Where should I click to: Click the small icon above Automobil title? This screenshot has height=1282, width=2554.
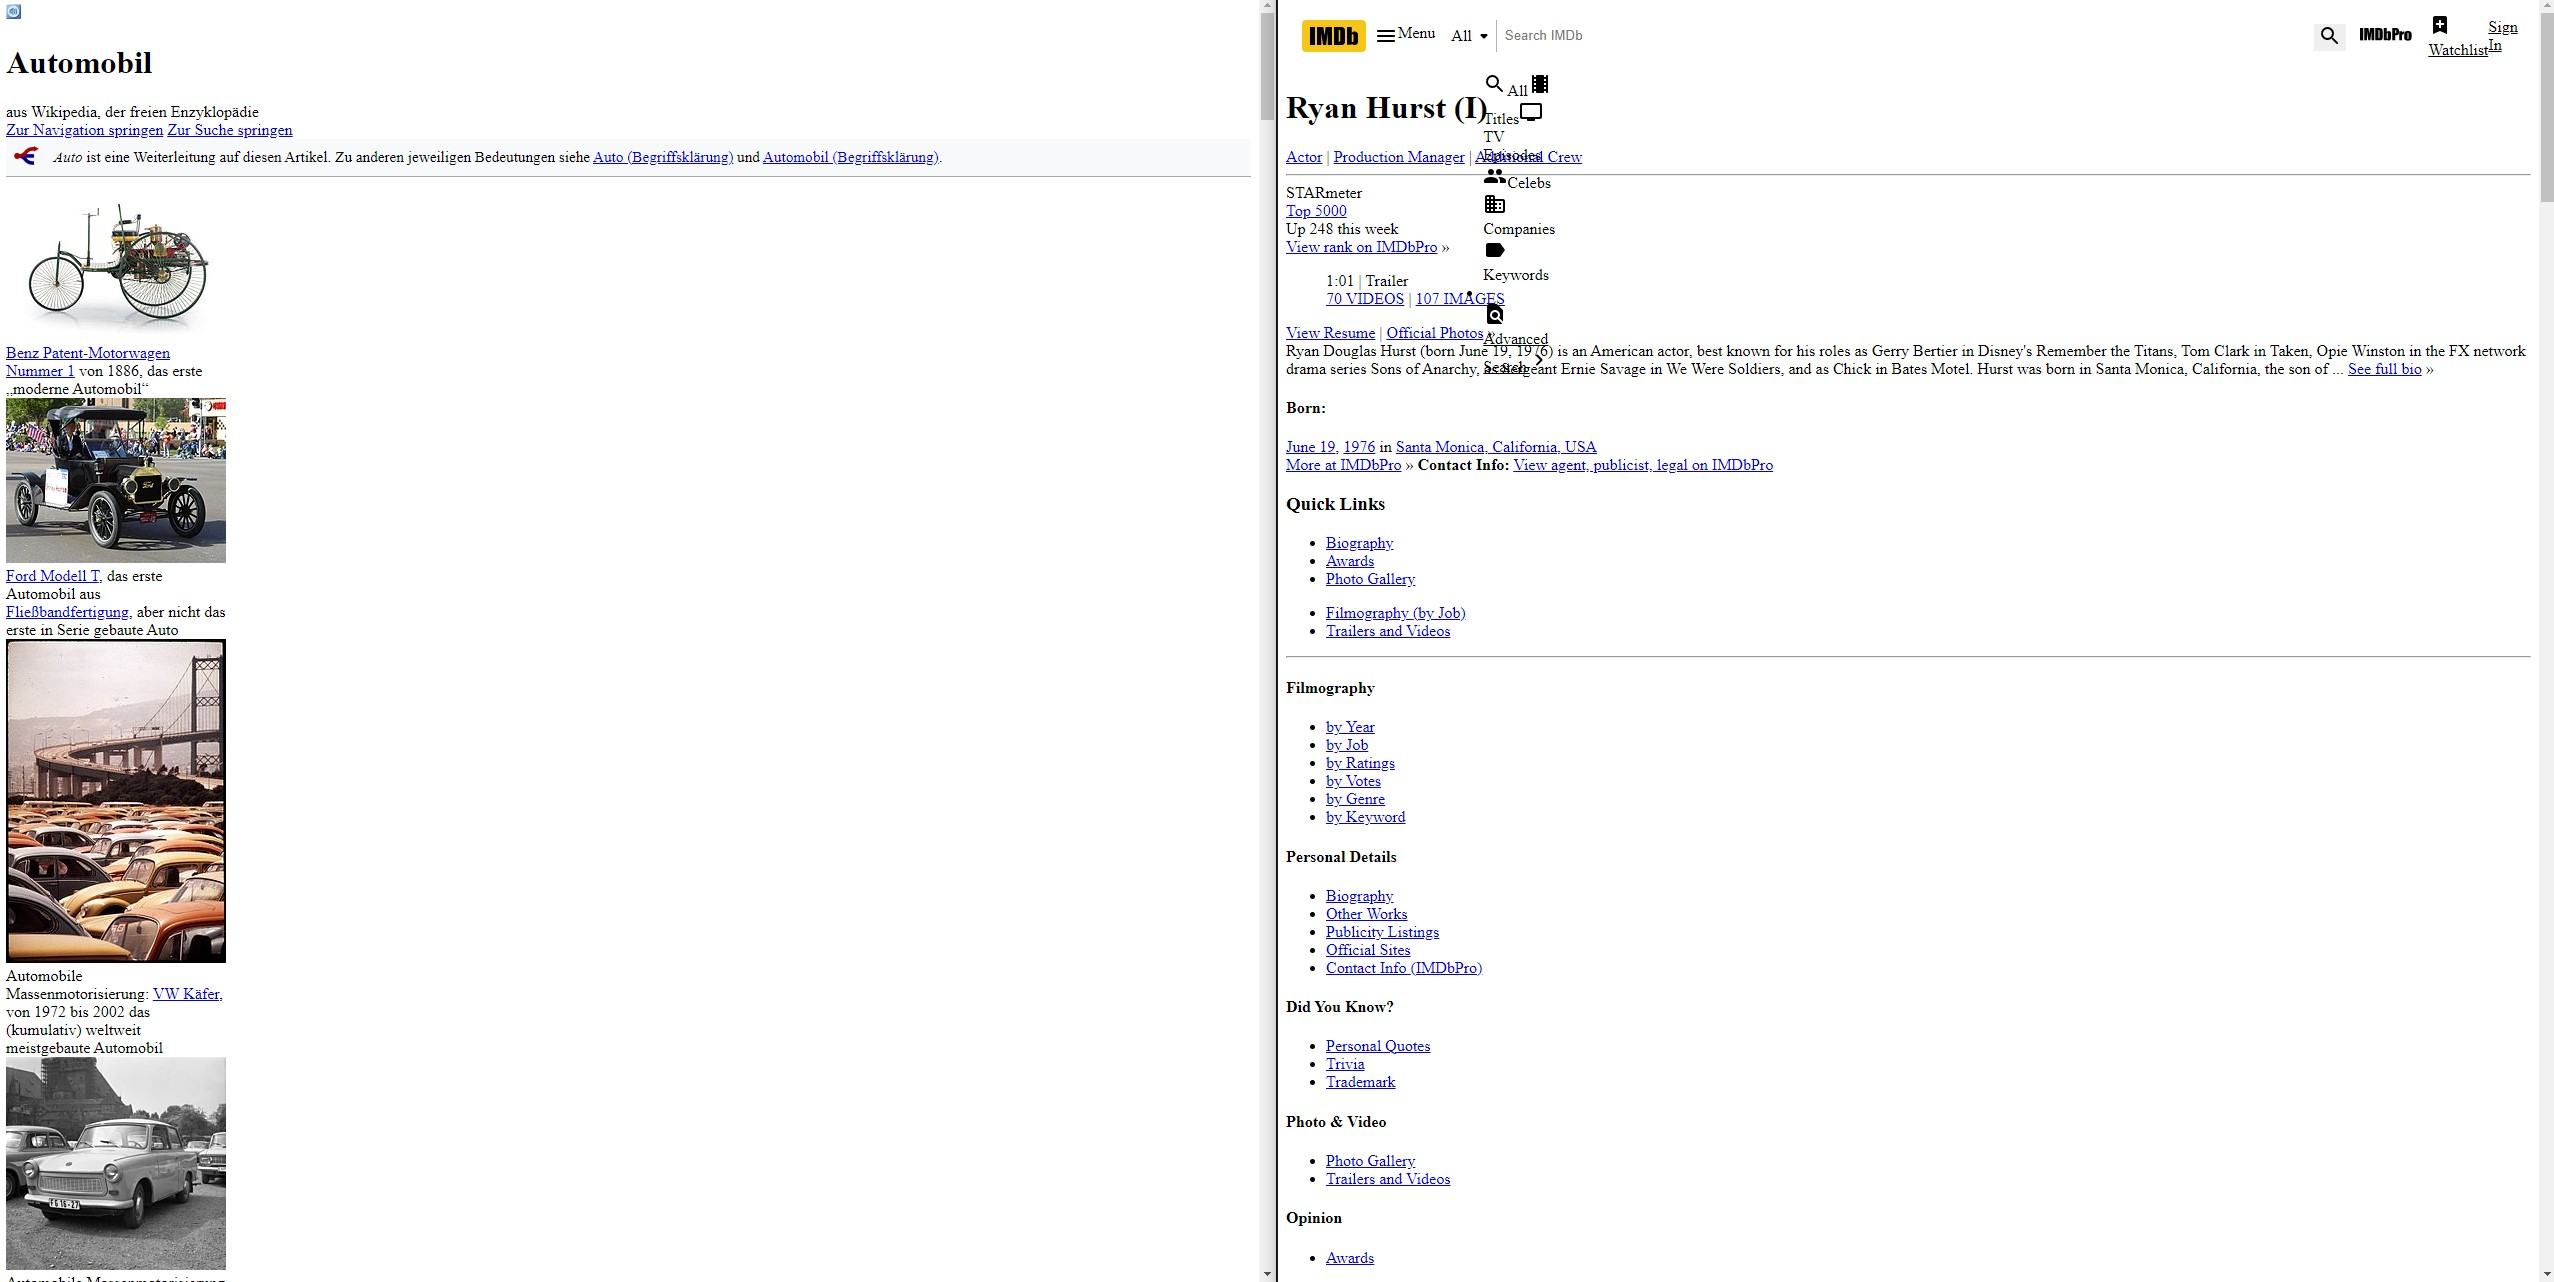coord(13,12)
